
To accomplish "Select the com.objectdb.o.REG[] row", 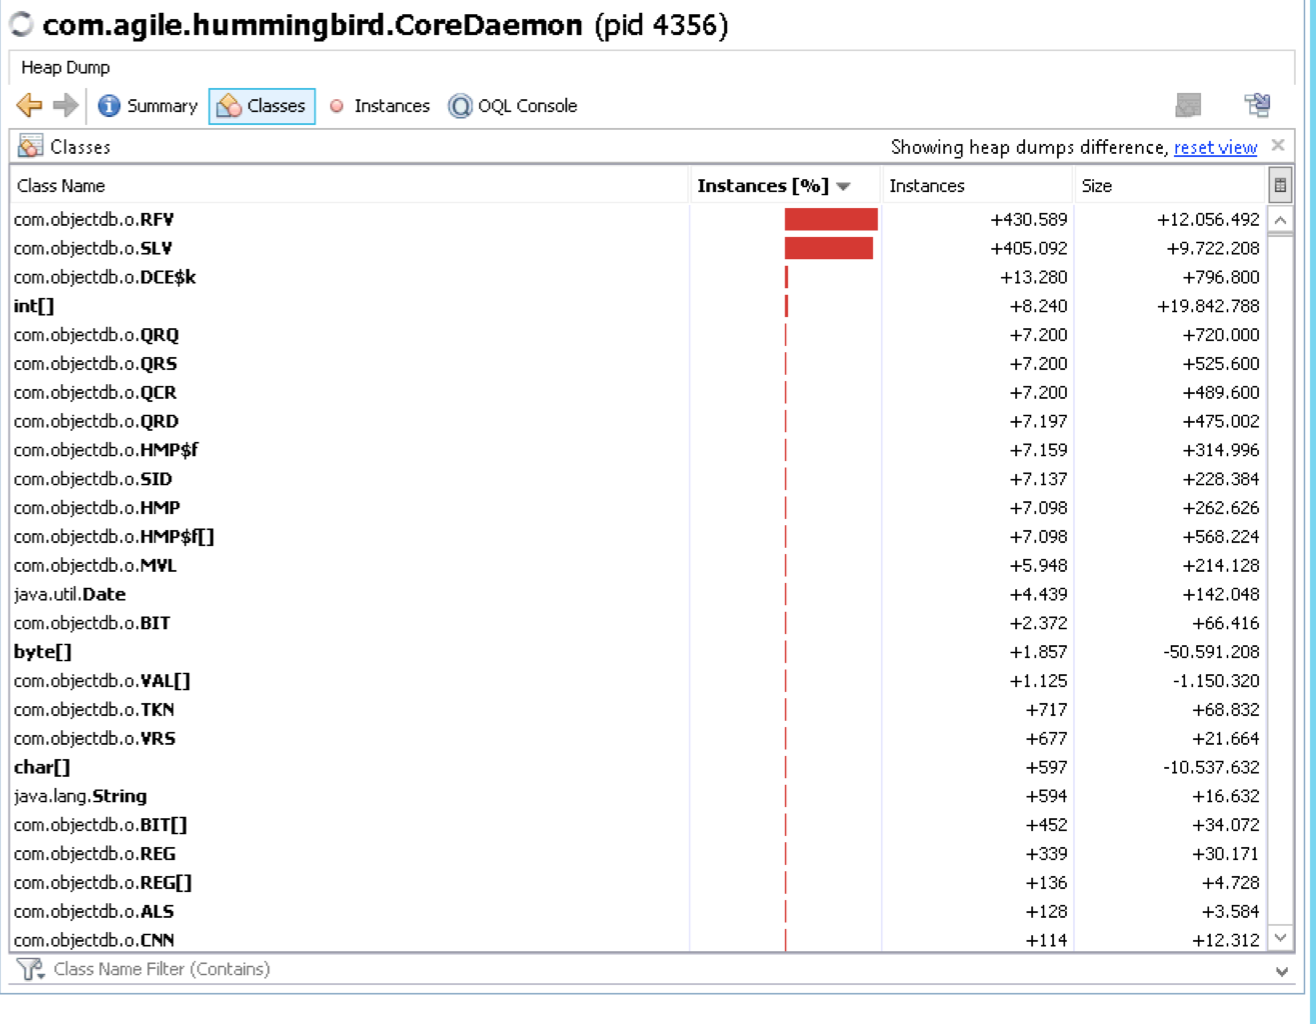I will (x=638, y=882).
